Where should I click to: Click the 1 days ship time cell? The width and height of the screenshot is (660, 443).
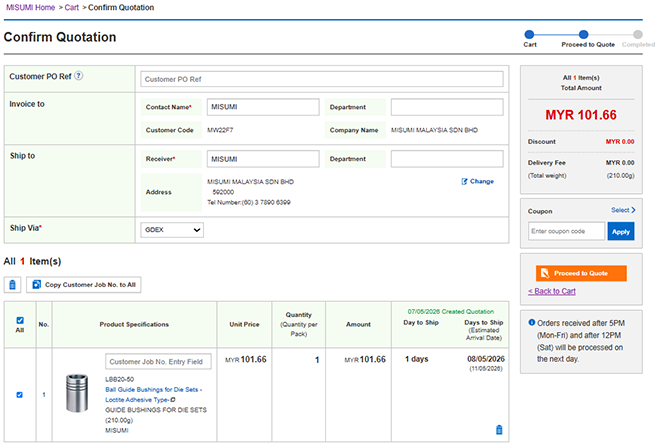tap(417, 359)
